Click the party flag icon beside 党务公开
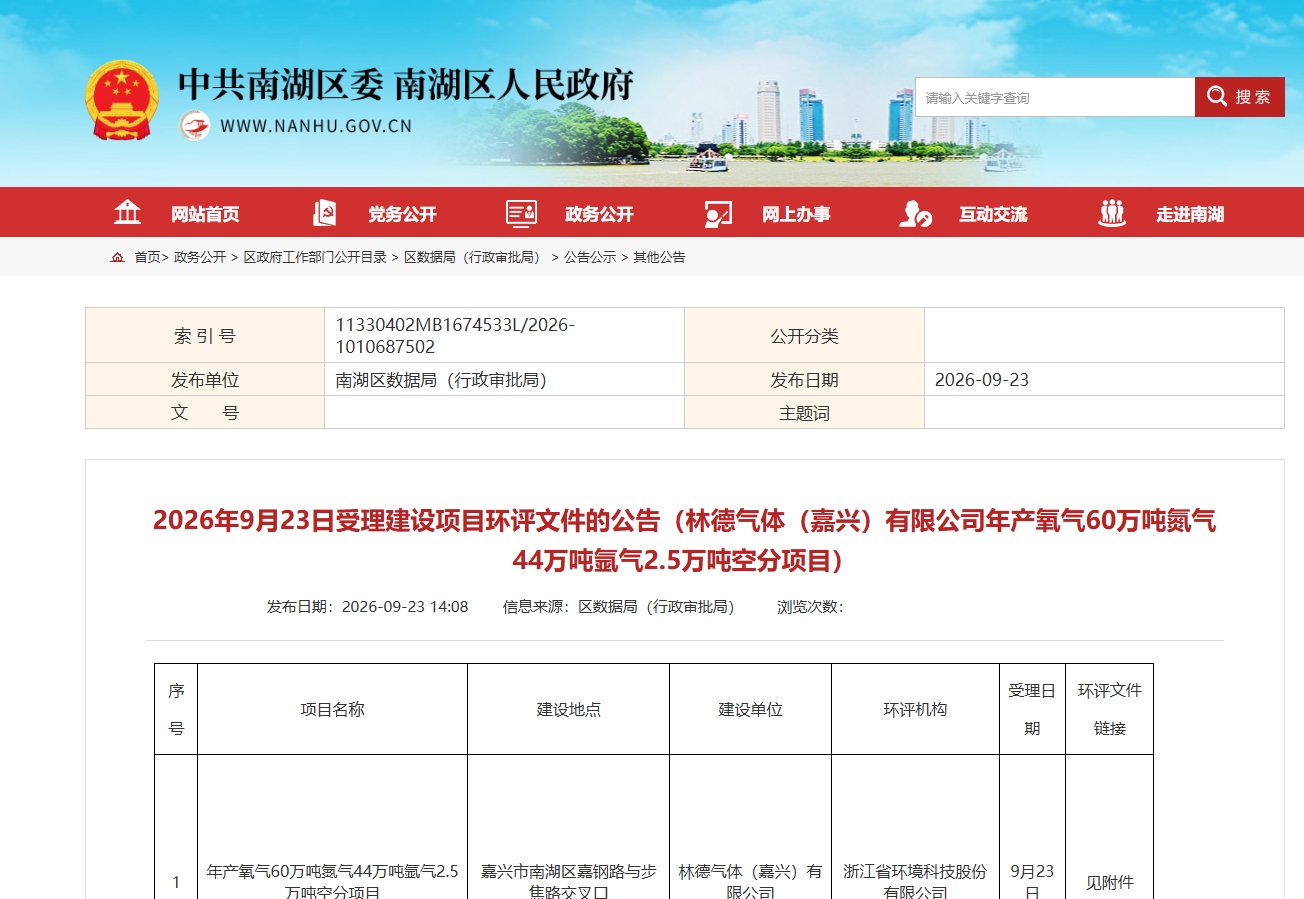1304x899 pixels. click(325, 213)
